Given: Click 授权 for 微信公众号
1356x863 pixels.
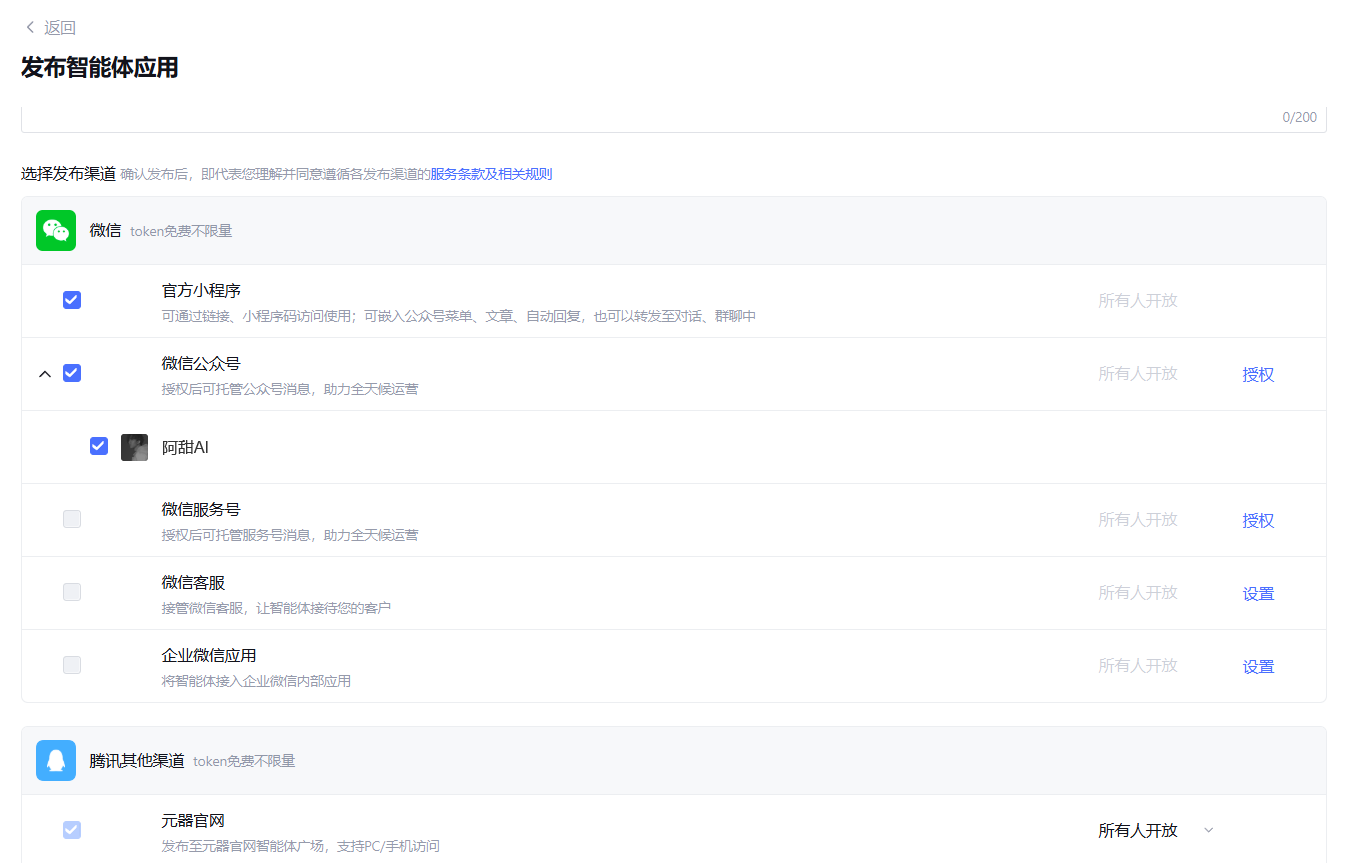Looking at the screenshot, I should [x=1258, y=375].
